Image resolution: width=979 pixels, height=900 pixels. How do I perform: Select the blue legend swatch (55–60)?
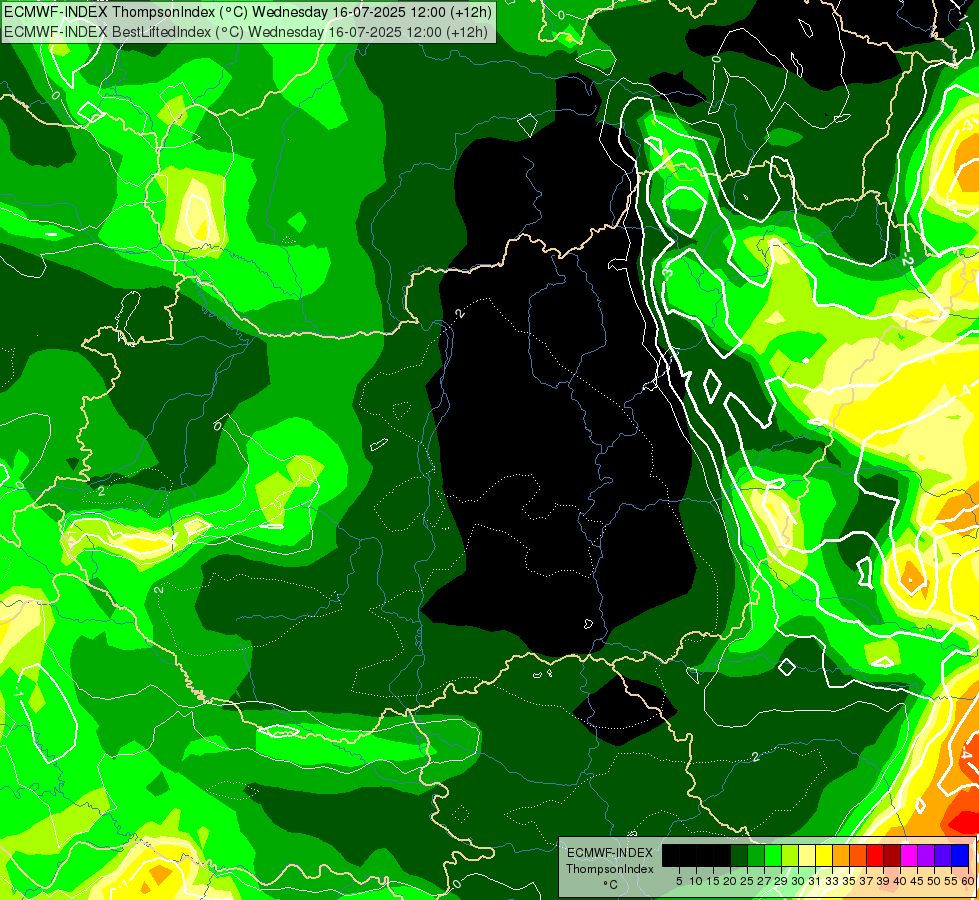960,855
